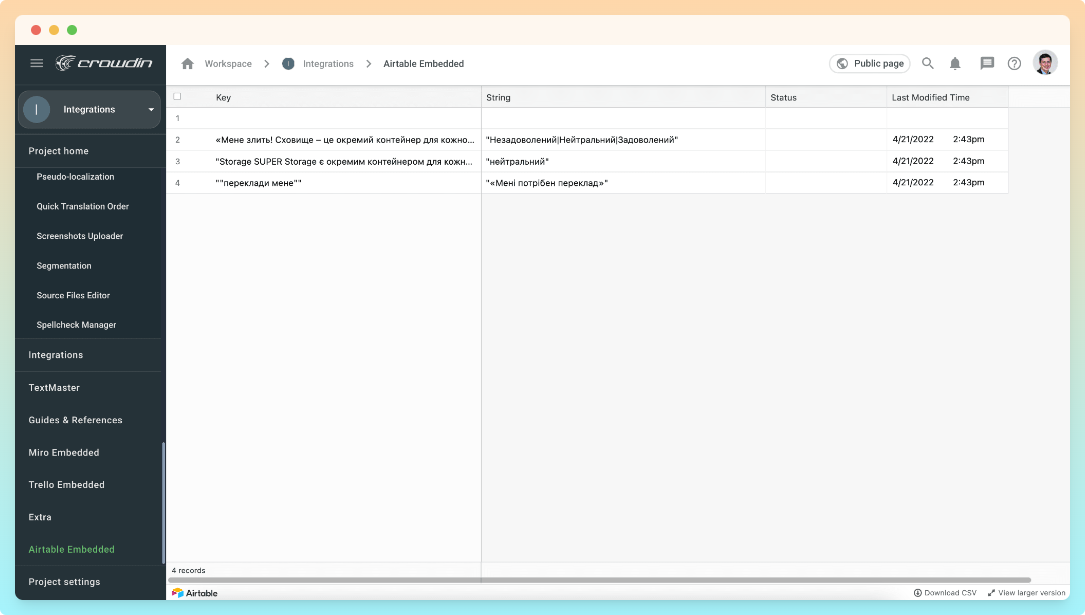Go to home via house icon
This screenshot has height=615, width=1085.
tap(188, 64)
